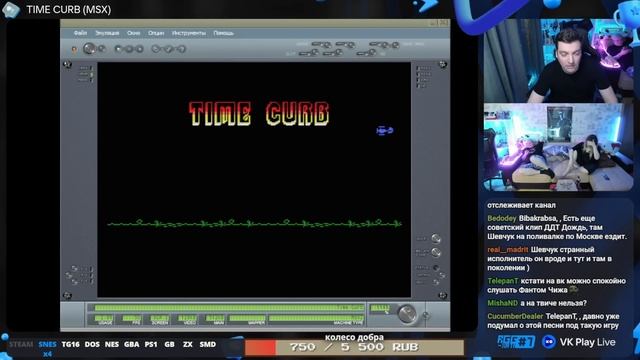Click the GBA platform label
This screenshot has width=640, height=360.
(131, 344)
